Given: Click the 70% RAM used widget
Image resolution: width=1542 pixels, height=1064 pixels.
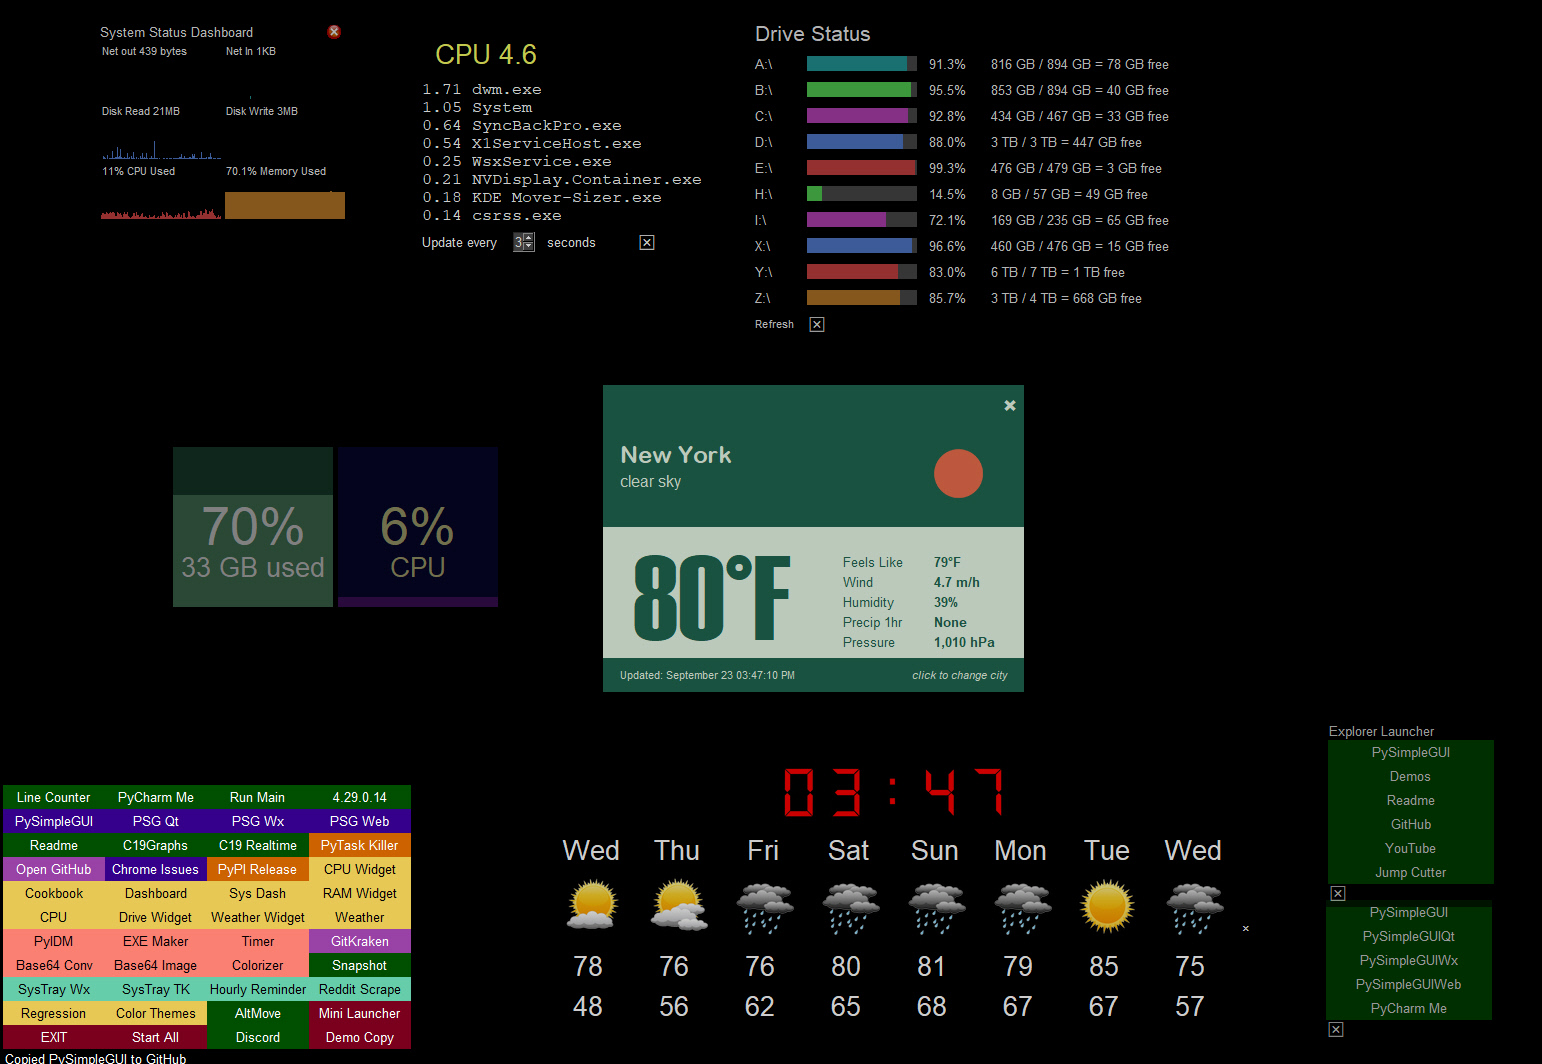Looking at the screenshot, I should (x=253, y=540).
